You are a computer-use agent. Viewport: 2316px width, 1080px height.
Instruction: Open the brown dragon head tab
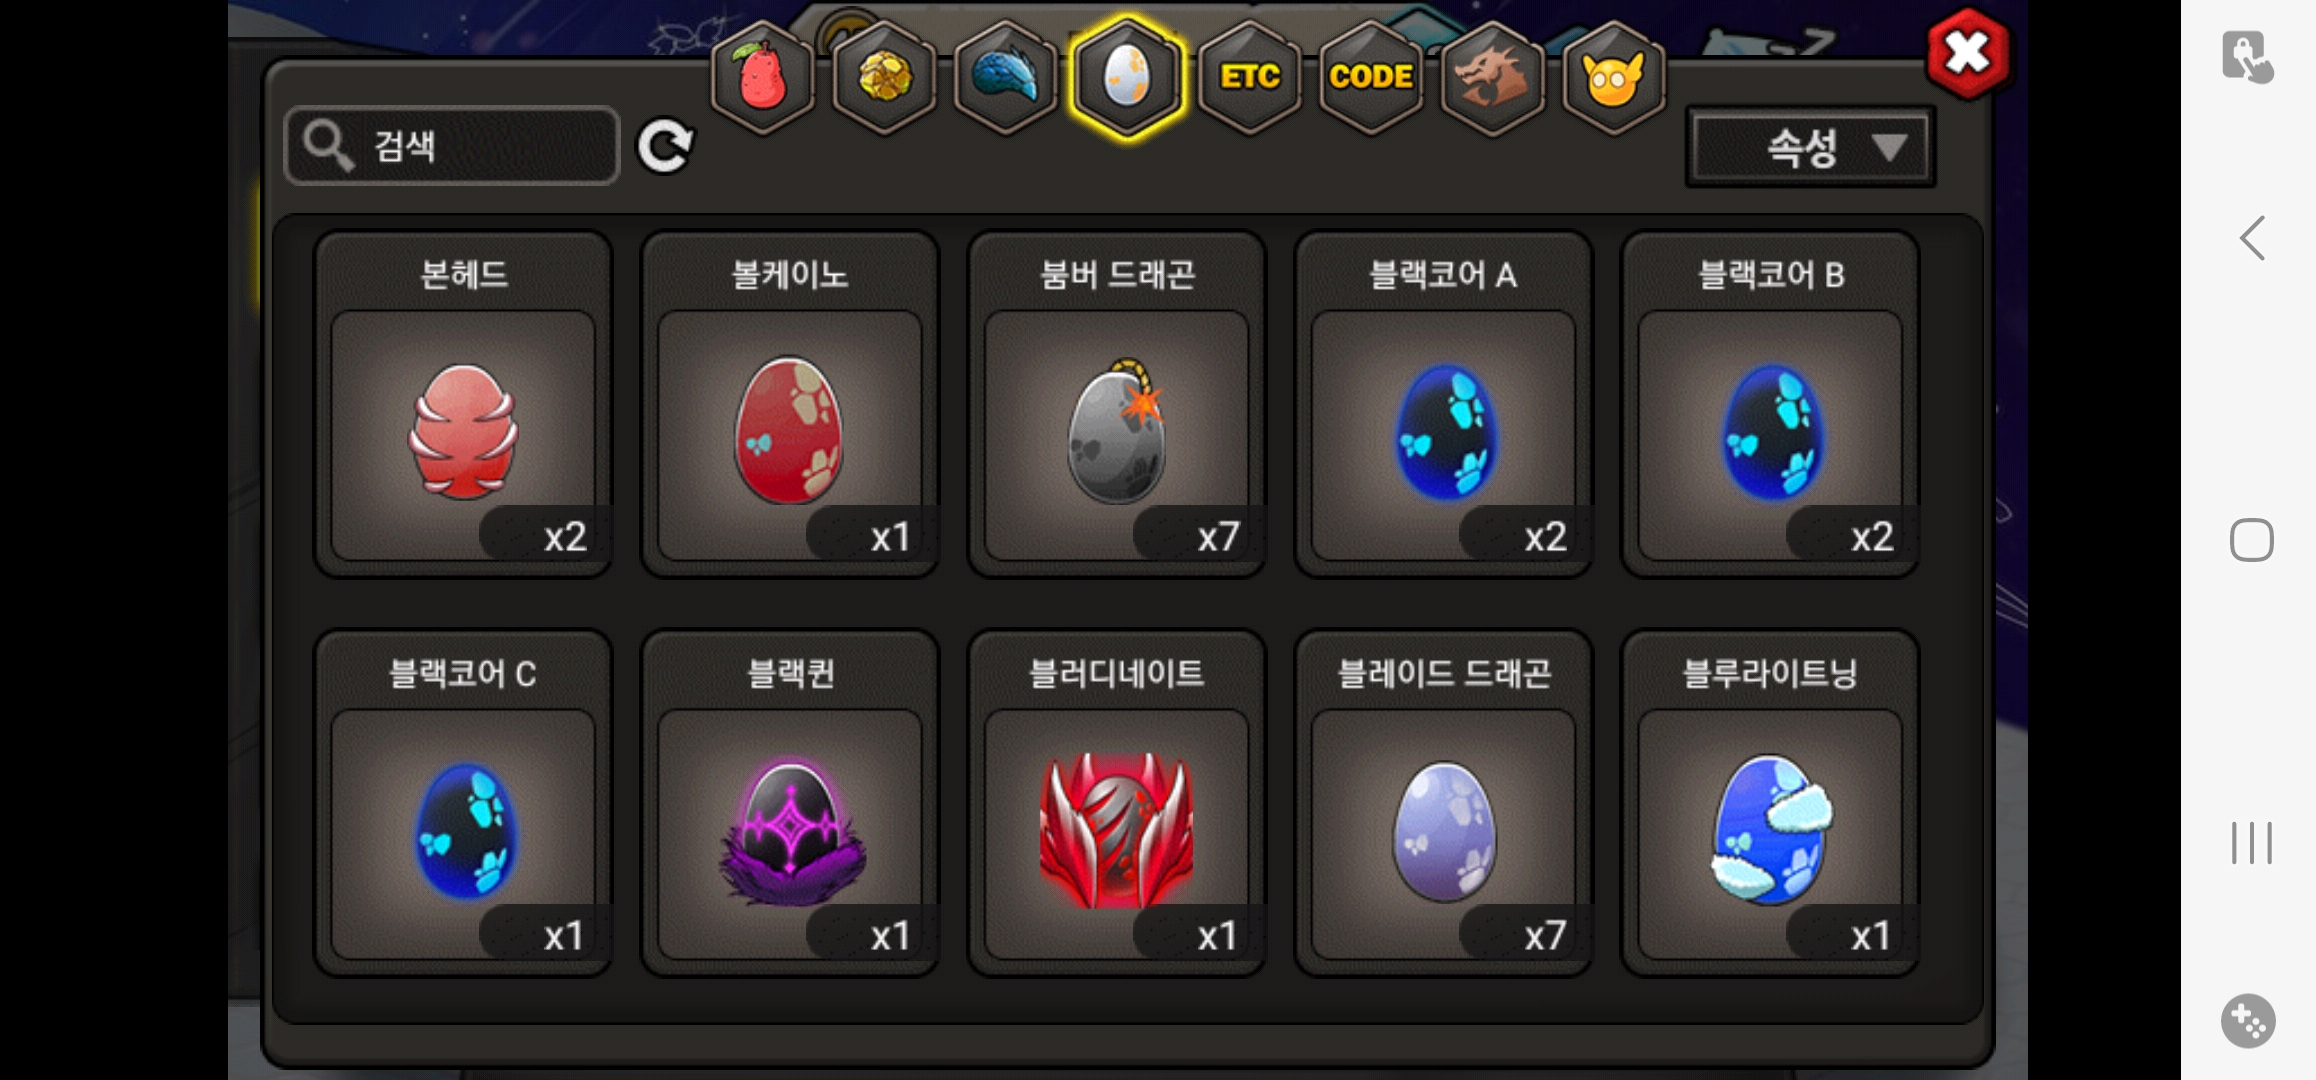point(1492,77)
